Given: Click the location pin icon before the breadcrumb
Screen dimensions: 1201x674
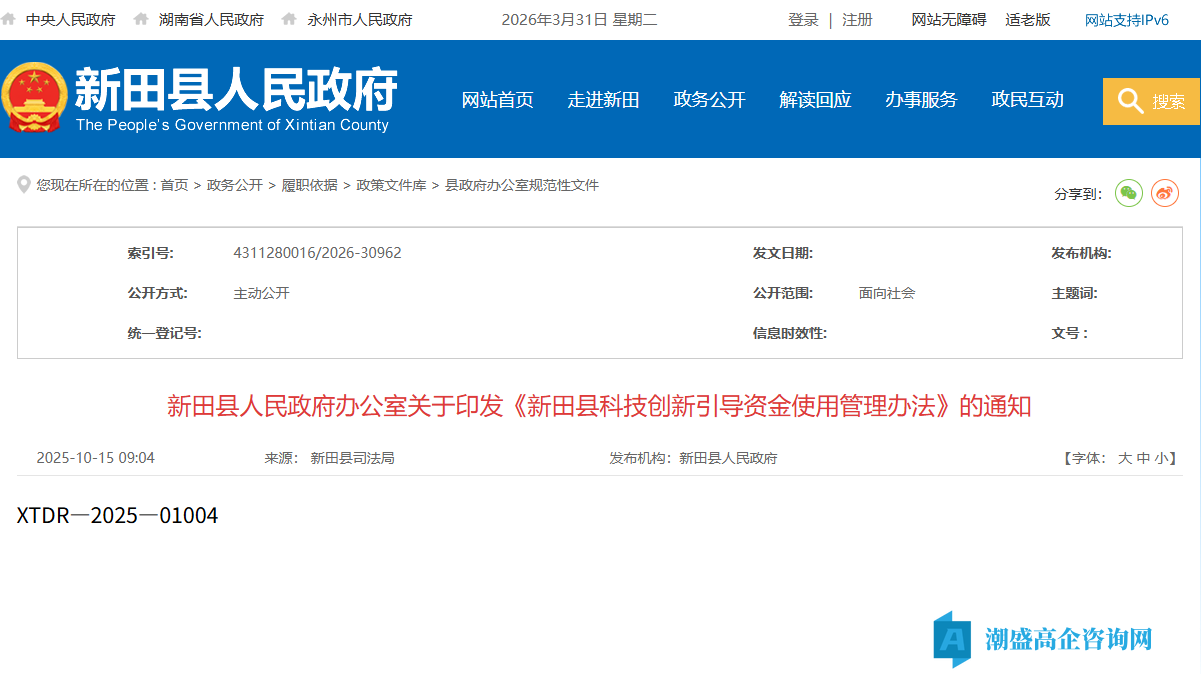Looking at the screenshot, I should click(24, 184).
